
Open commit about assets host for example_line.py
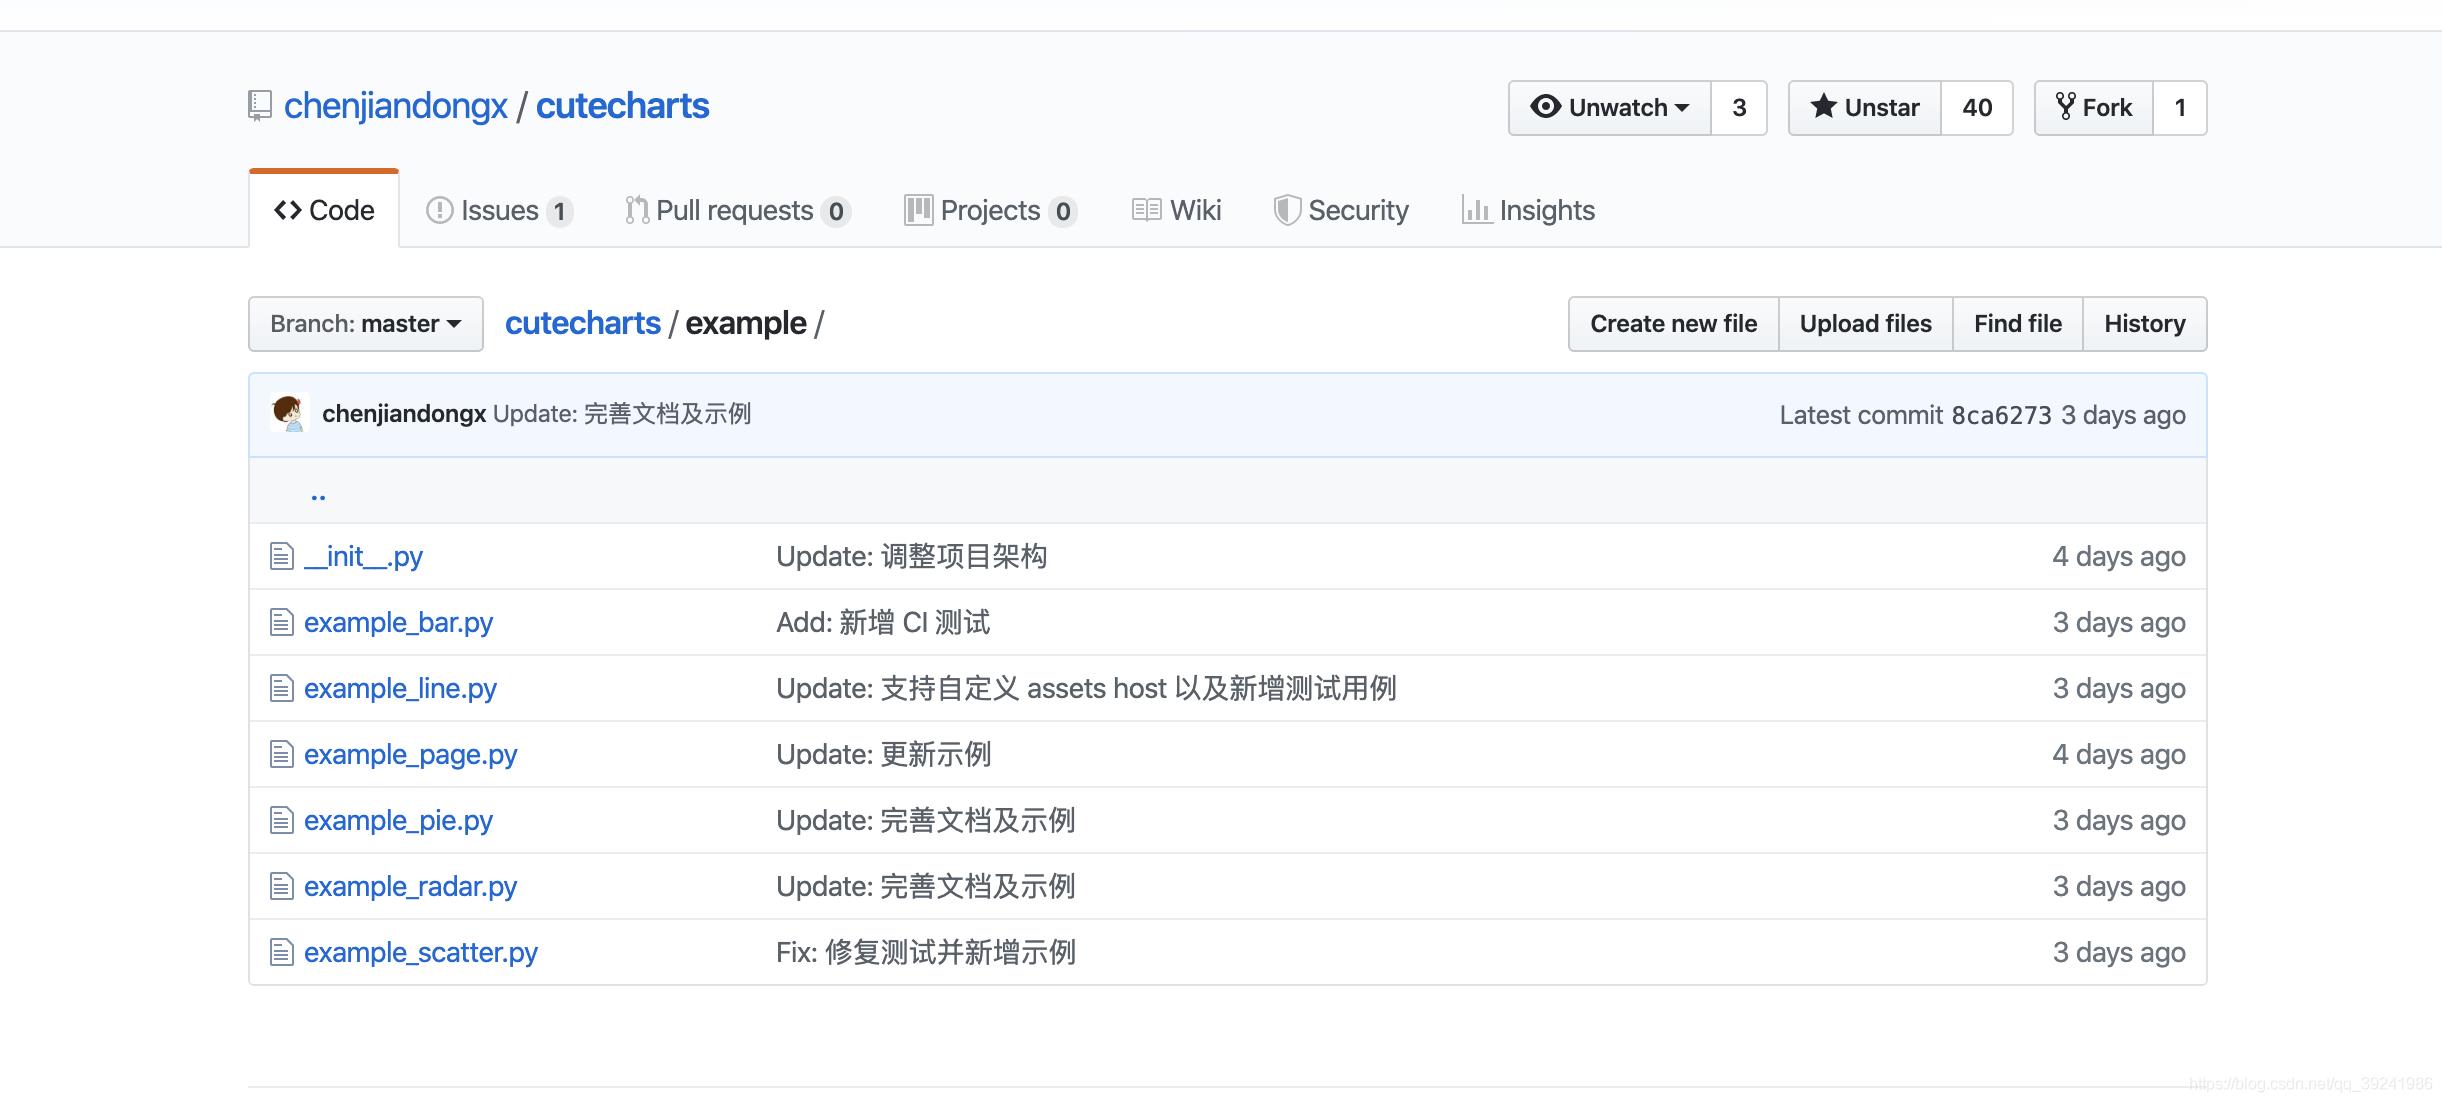tap(1086, 688)
